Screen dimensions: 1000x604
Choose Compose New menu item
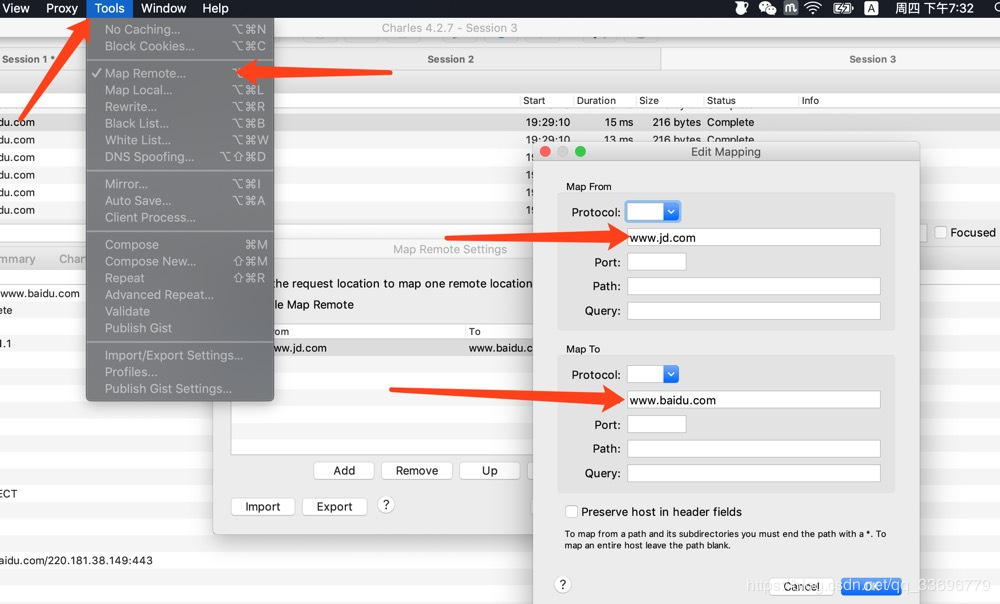click(180, 261)
